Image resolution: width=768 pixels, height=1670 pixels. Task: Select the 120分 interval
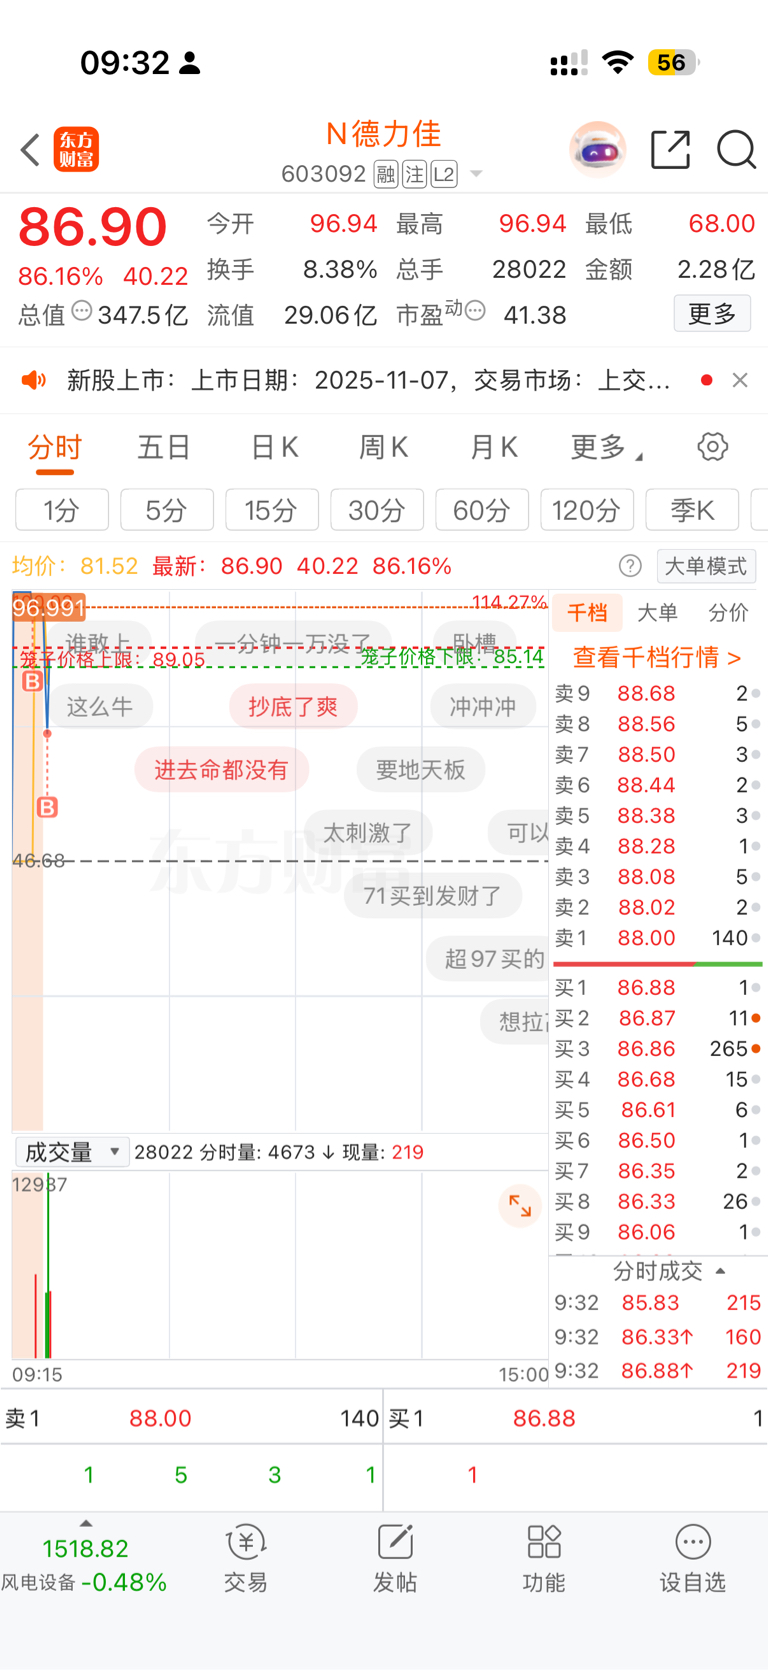[x=587, y=510]
